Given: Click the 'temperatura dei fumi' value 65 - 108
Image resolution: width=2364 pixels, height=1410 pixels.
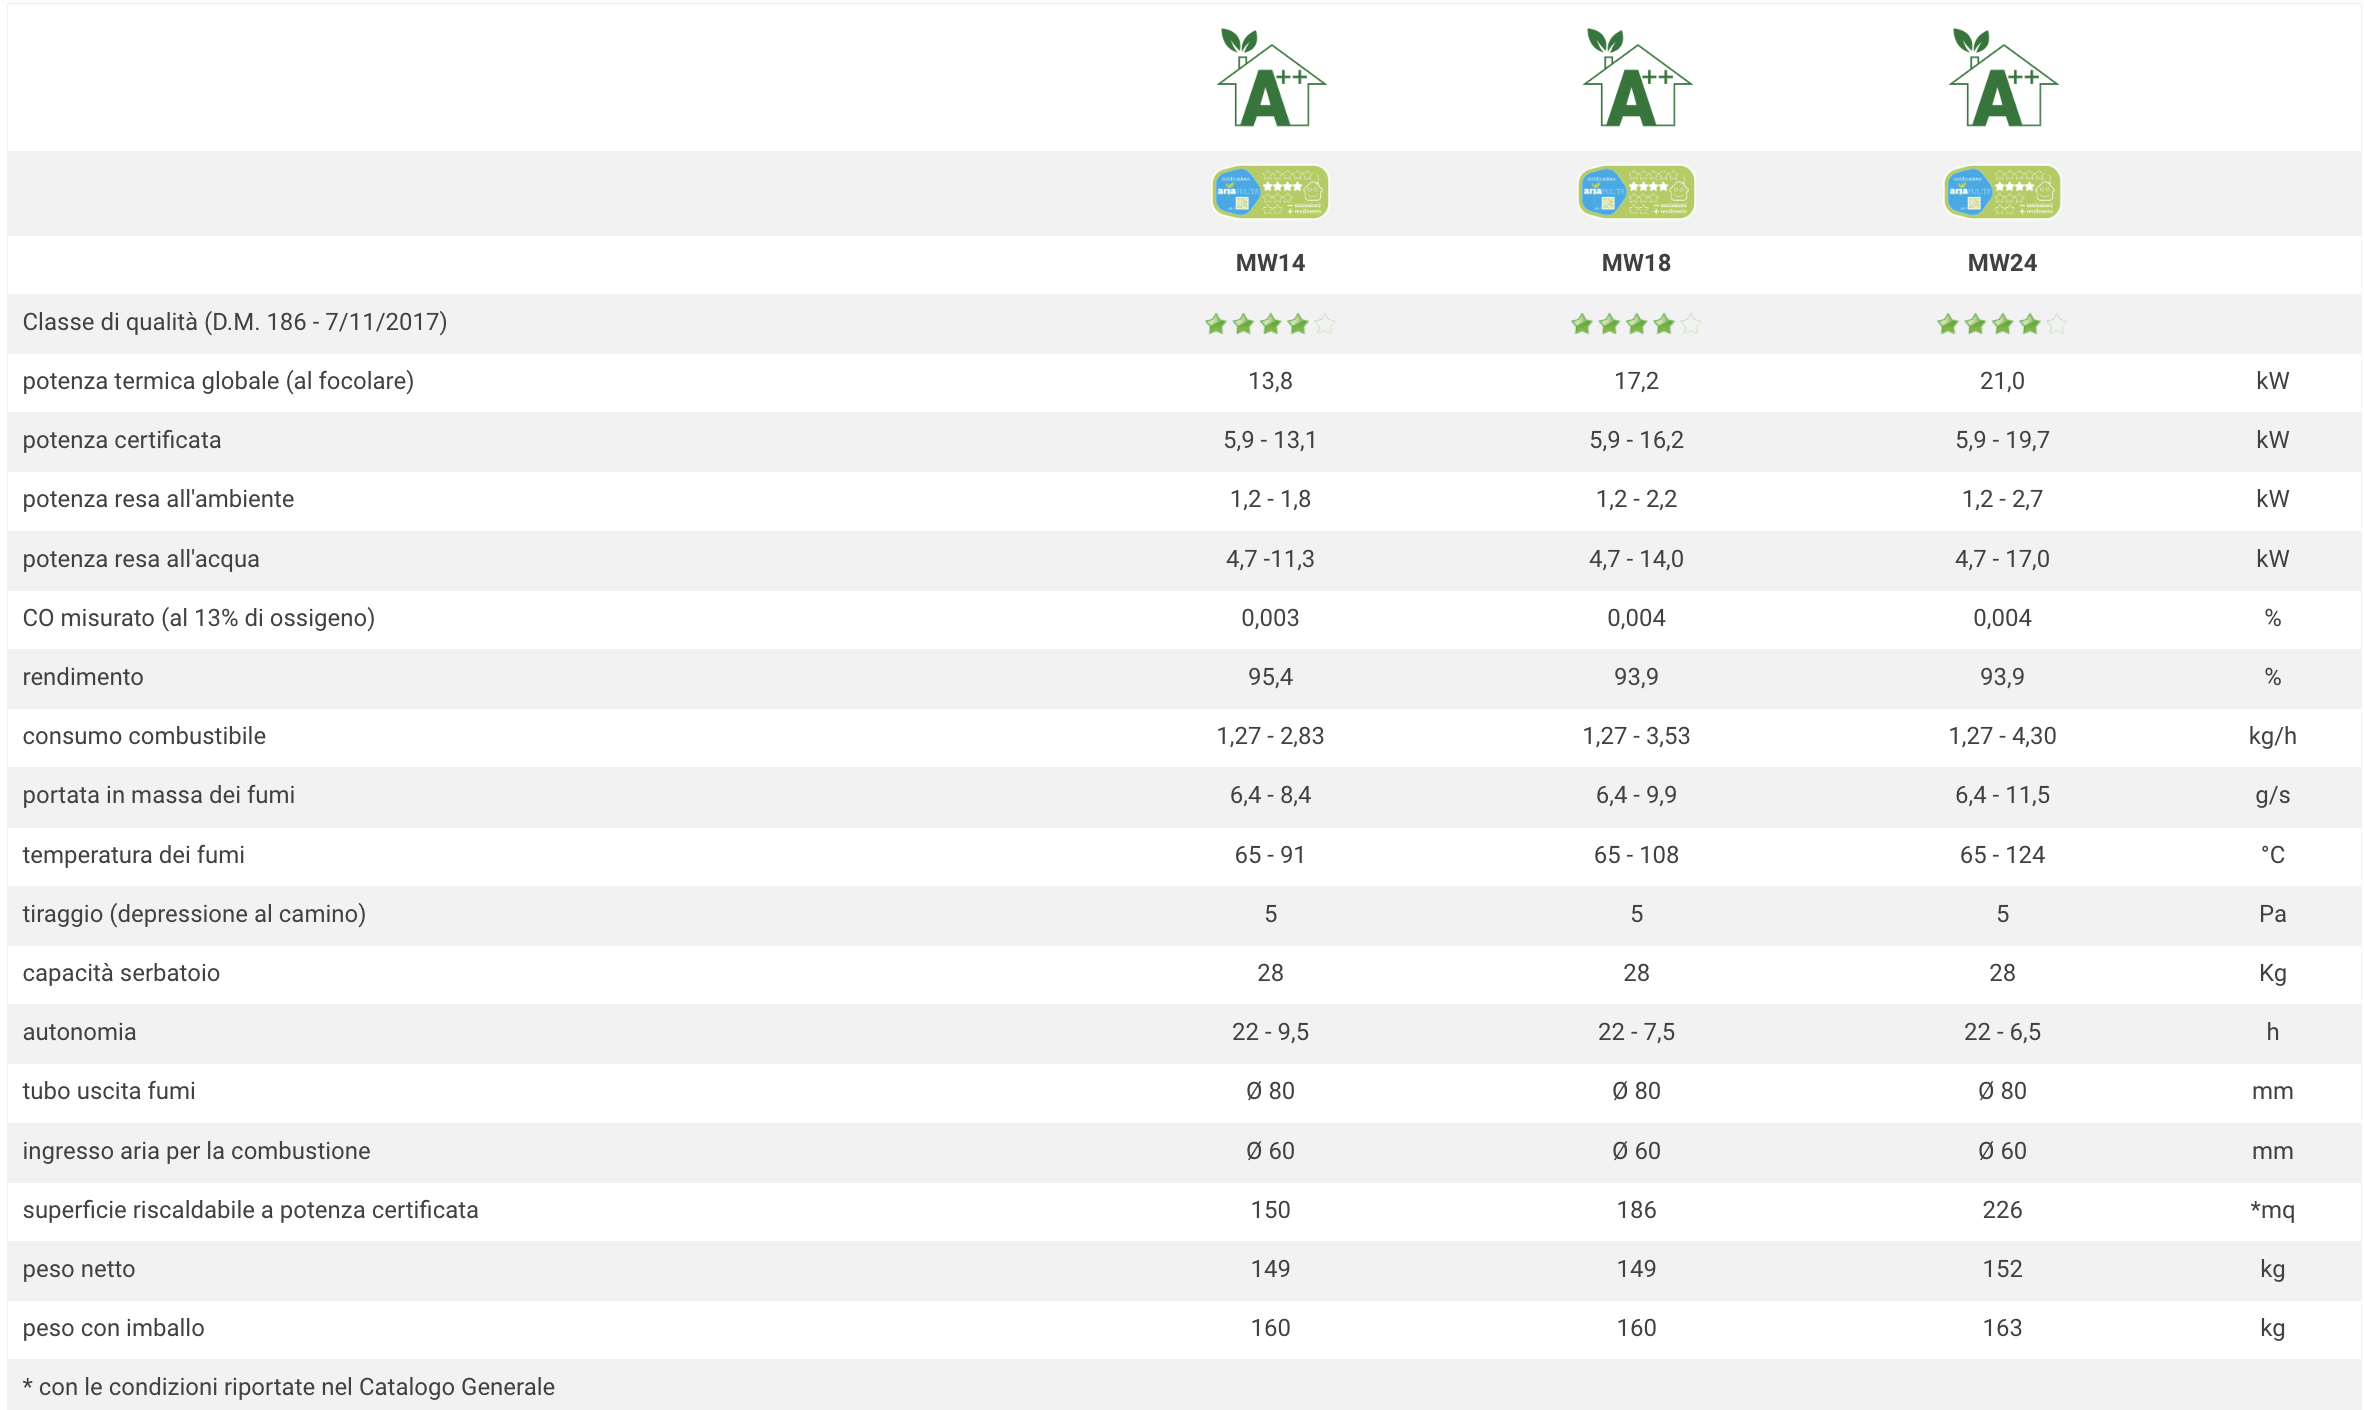Looking at the screenshot, I should tap(1636, 855).
